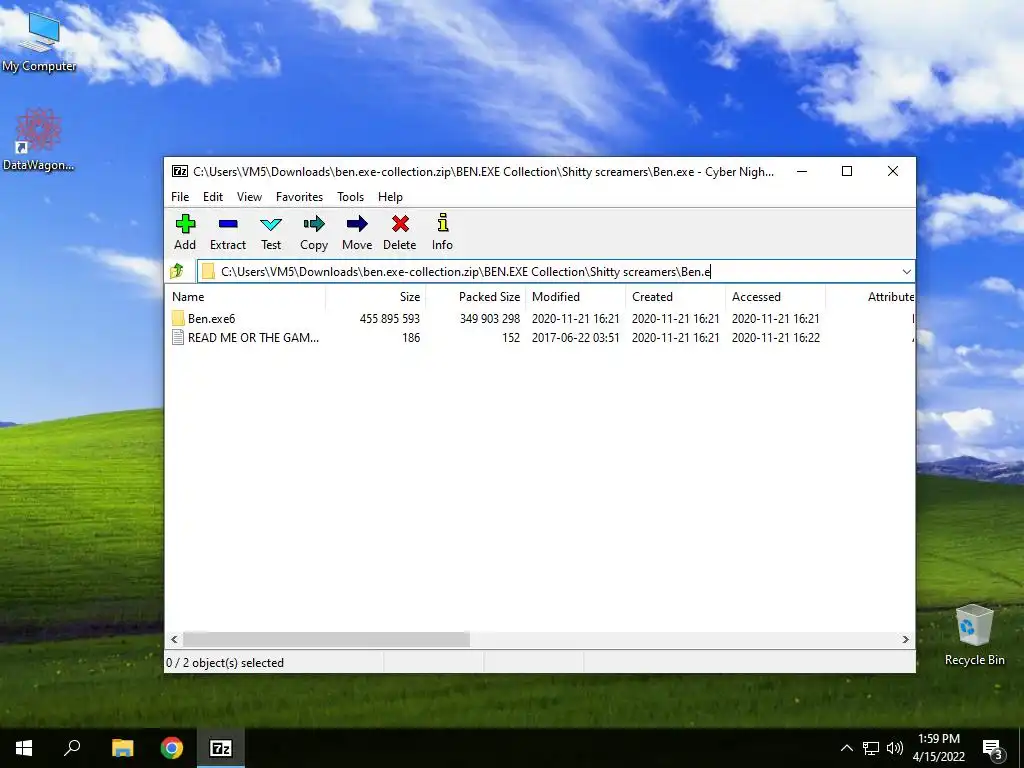The width and height of the screenshot is (1024, 768).
Task: Select the Move toolbar icon
Action: (357, 224)
